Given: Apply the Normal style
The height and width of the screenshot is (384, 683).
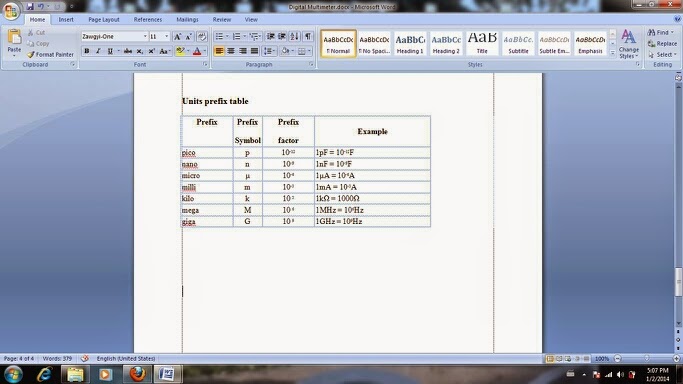Looking at the screenshot, I should (338, 43).
